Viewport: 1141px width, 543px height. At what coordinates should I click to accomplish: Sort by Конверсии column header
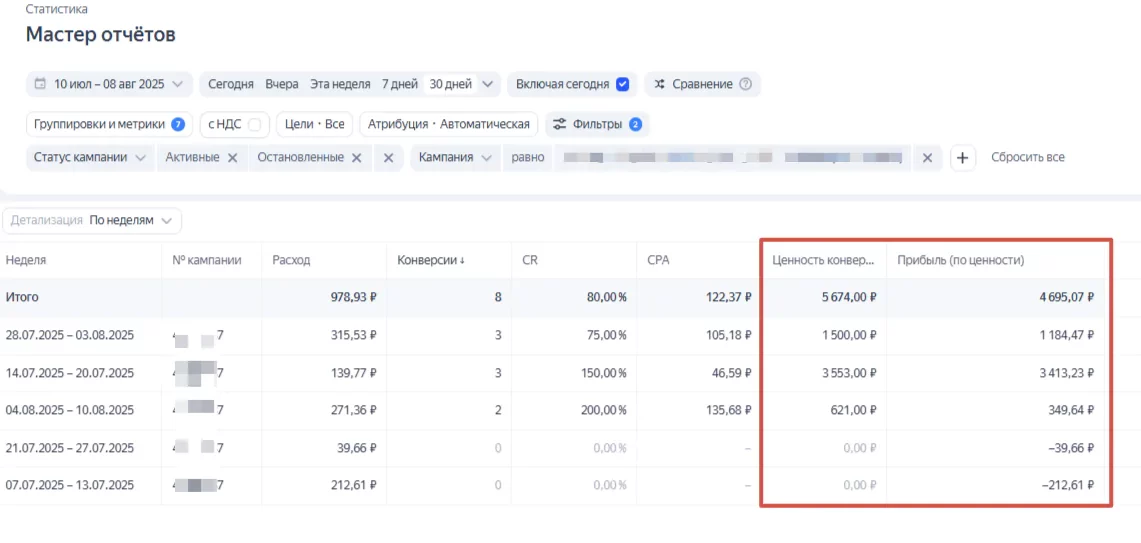click(431, 260)
